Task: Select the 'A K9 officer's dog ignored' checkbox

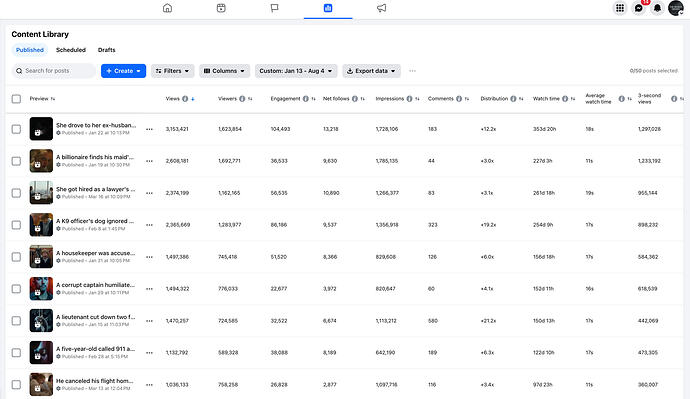Action: [x=16, y=225]
